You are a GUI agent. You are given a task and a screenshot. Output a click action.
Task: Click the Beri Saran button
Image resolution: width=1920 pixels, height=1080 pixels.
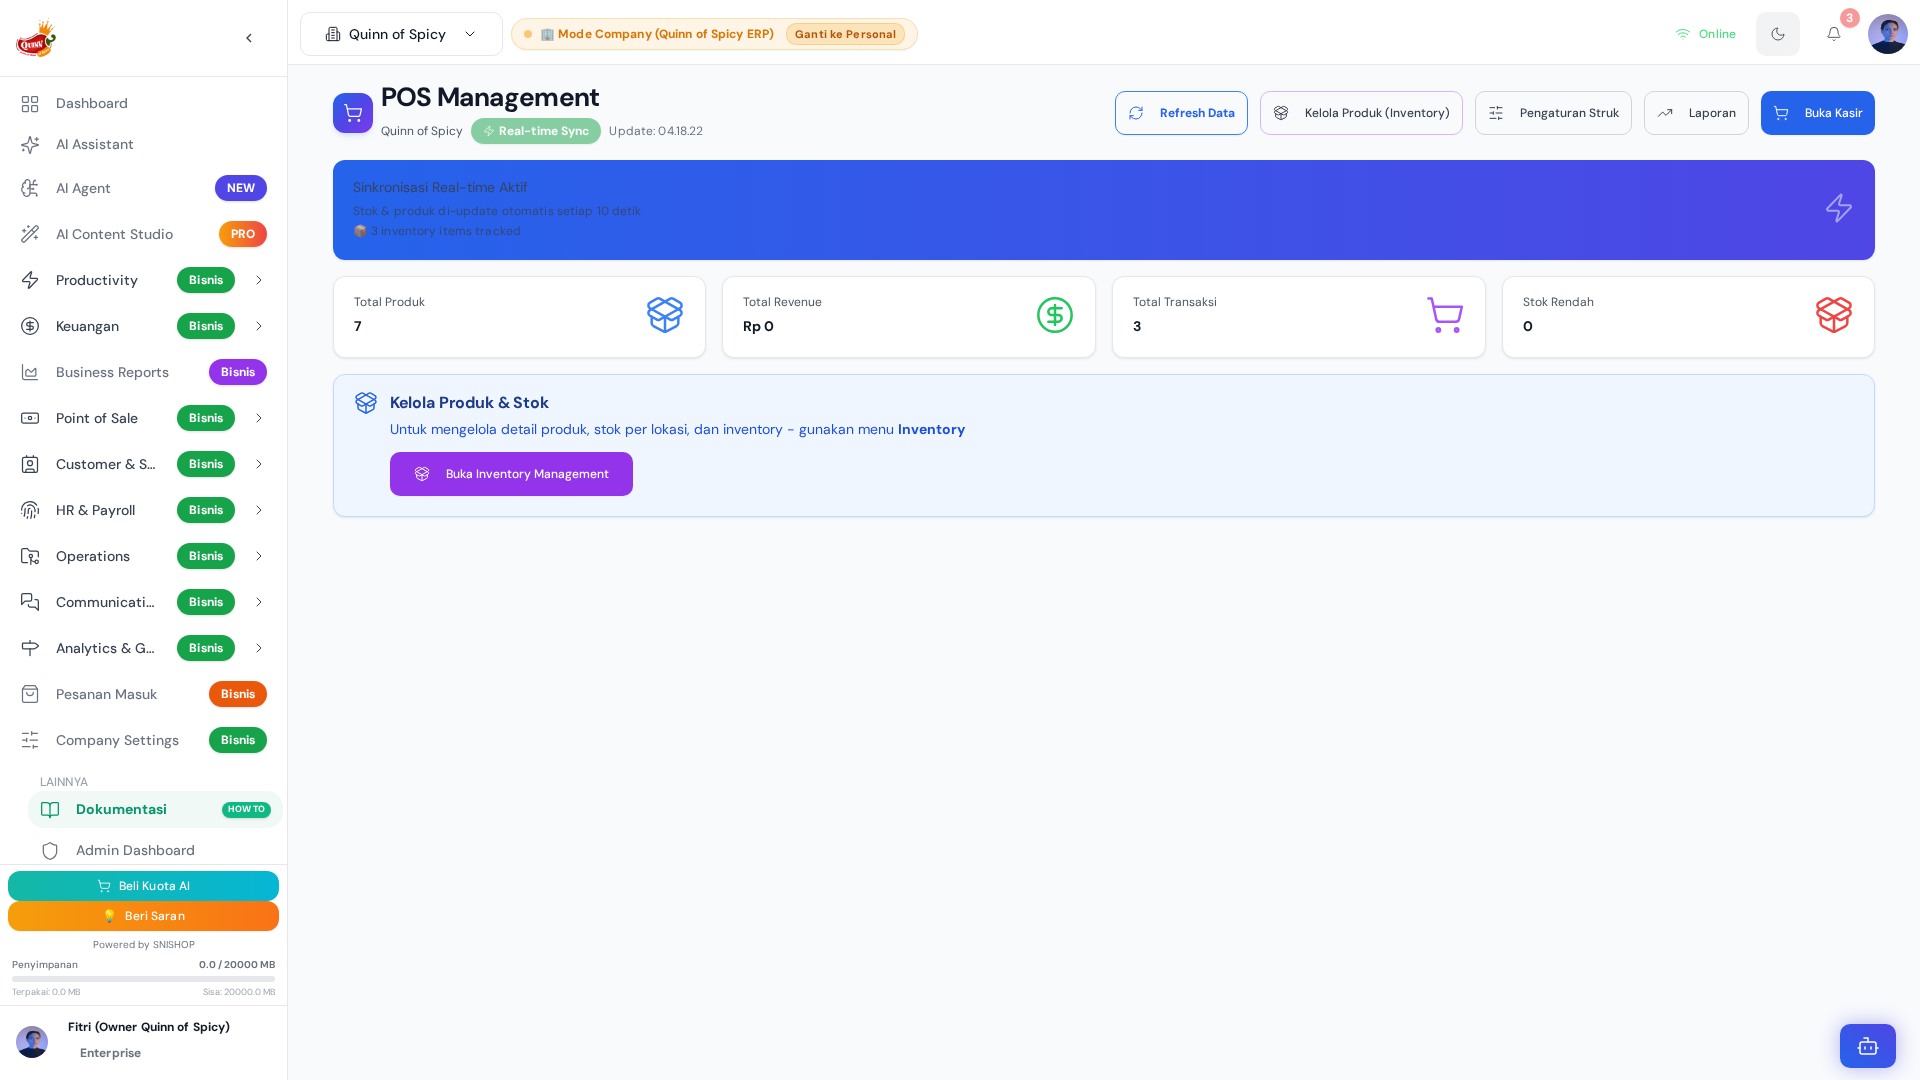143,916
